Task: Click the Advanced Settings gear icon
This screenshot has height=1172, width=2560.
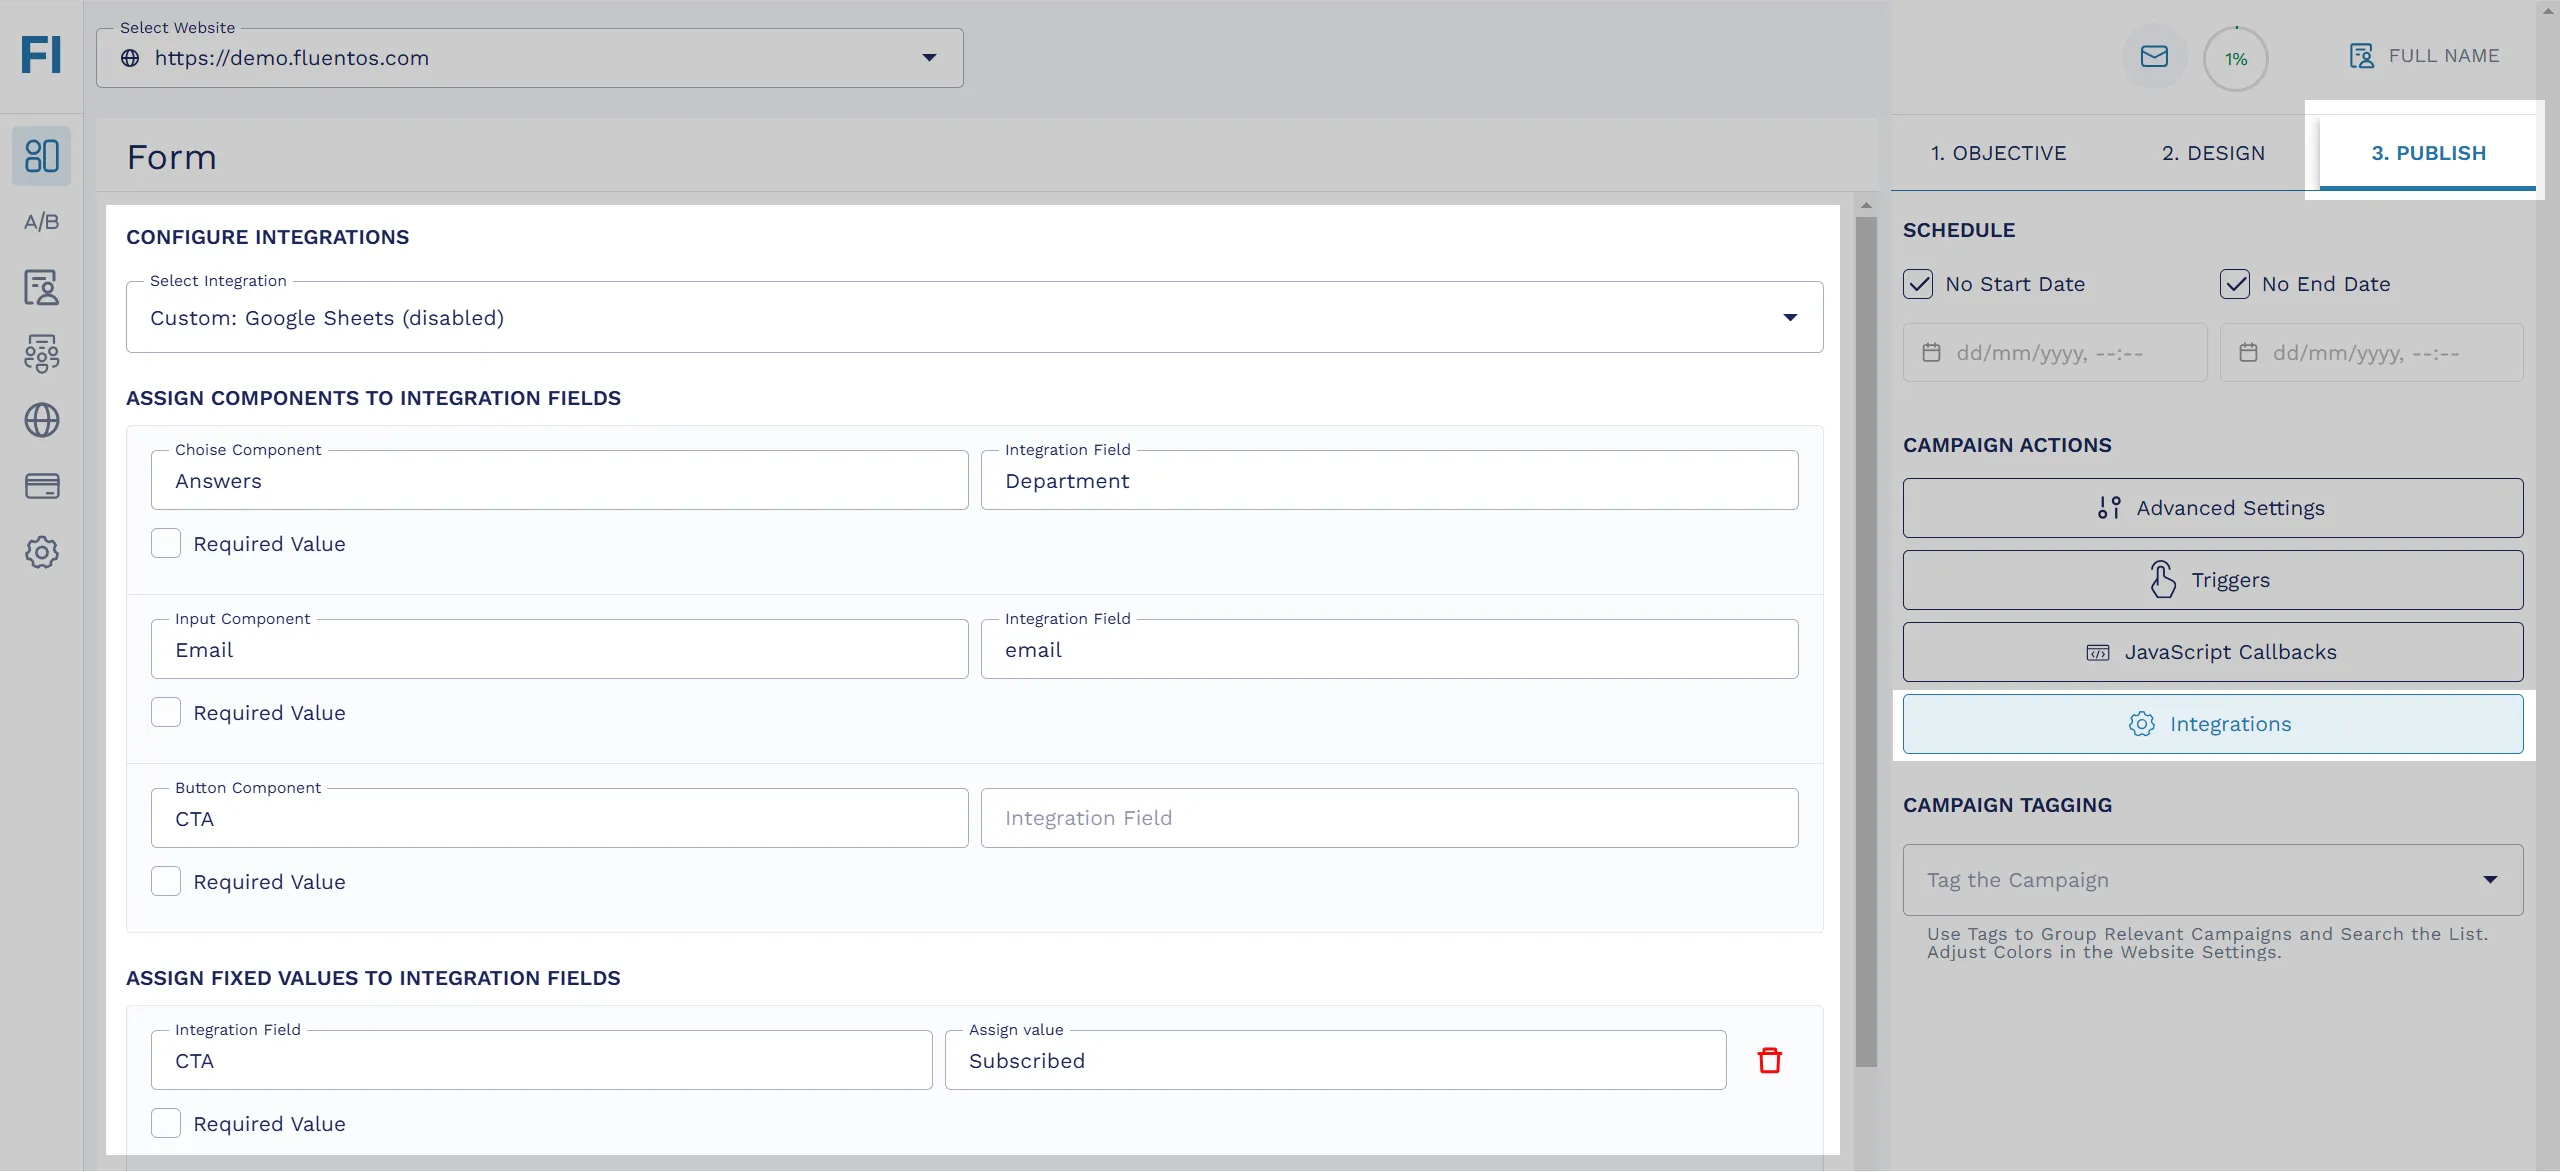Action: [2108, 508]
